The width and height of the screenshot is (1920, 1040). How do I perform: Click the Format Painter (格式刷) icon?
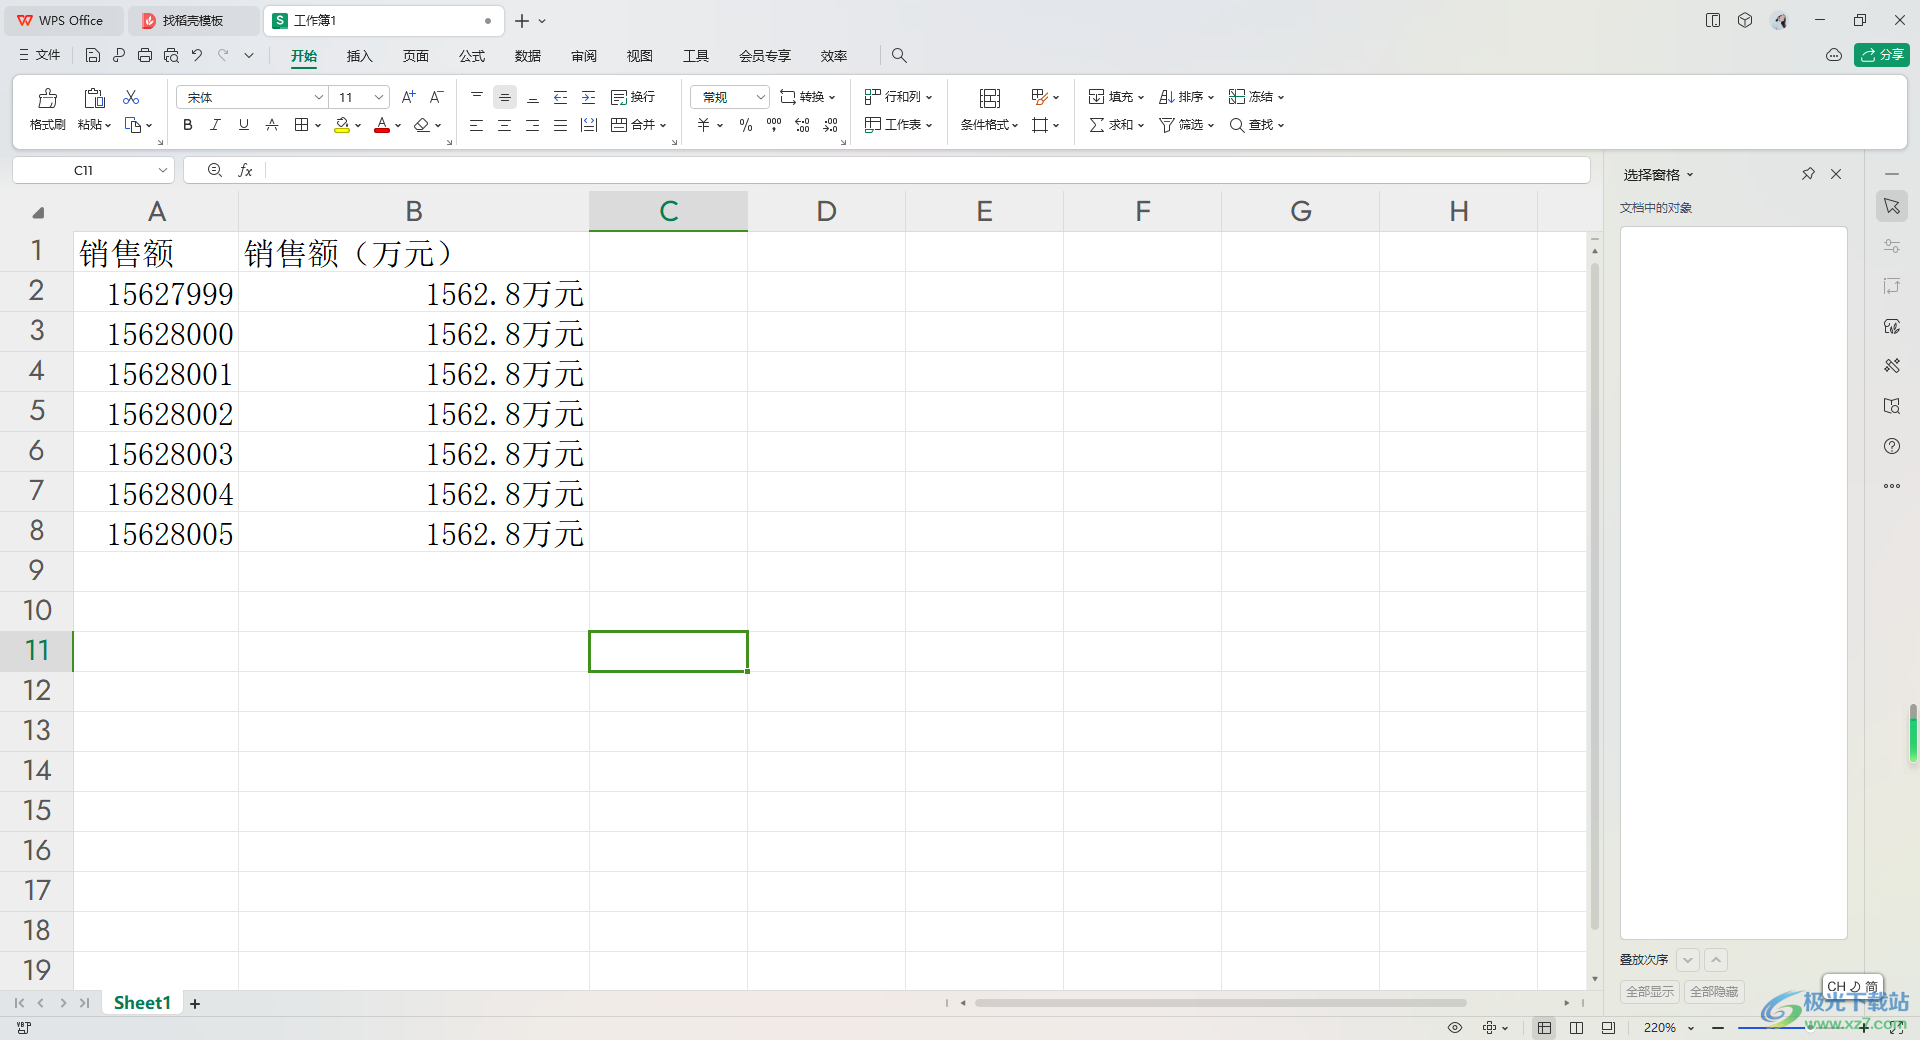click(x=47, y=98)
